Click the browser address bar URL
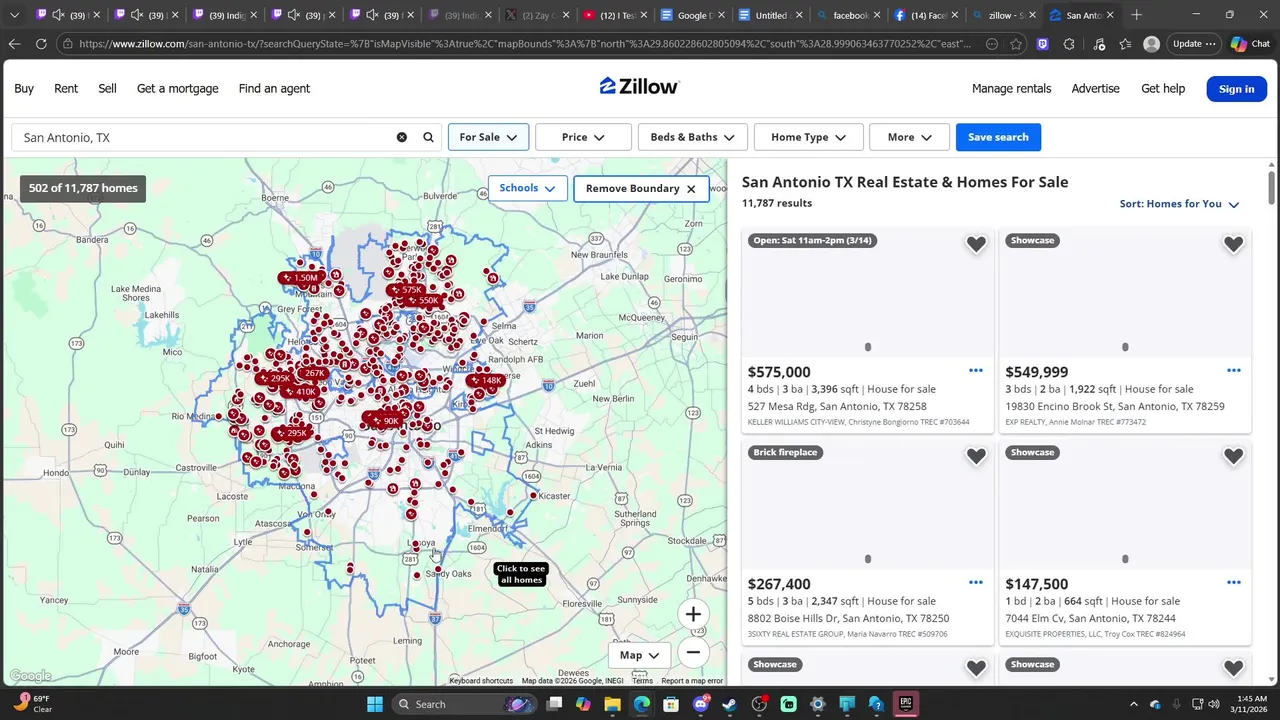Image resolution: width=1280 pixels, height=720 pixels. [x=525, y=44]
